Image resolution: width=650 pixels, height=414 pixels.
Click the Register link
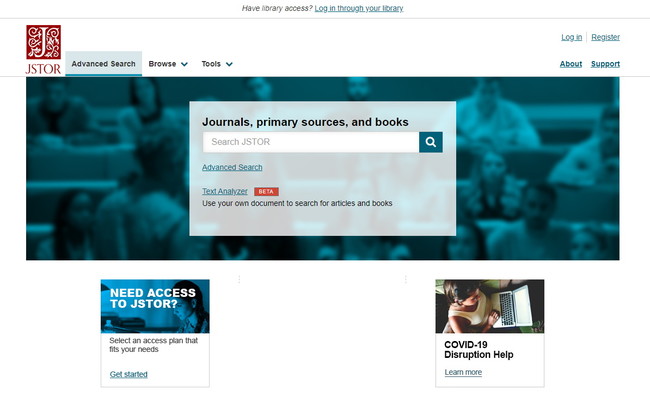pos(605,37)
